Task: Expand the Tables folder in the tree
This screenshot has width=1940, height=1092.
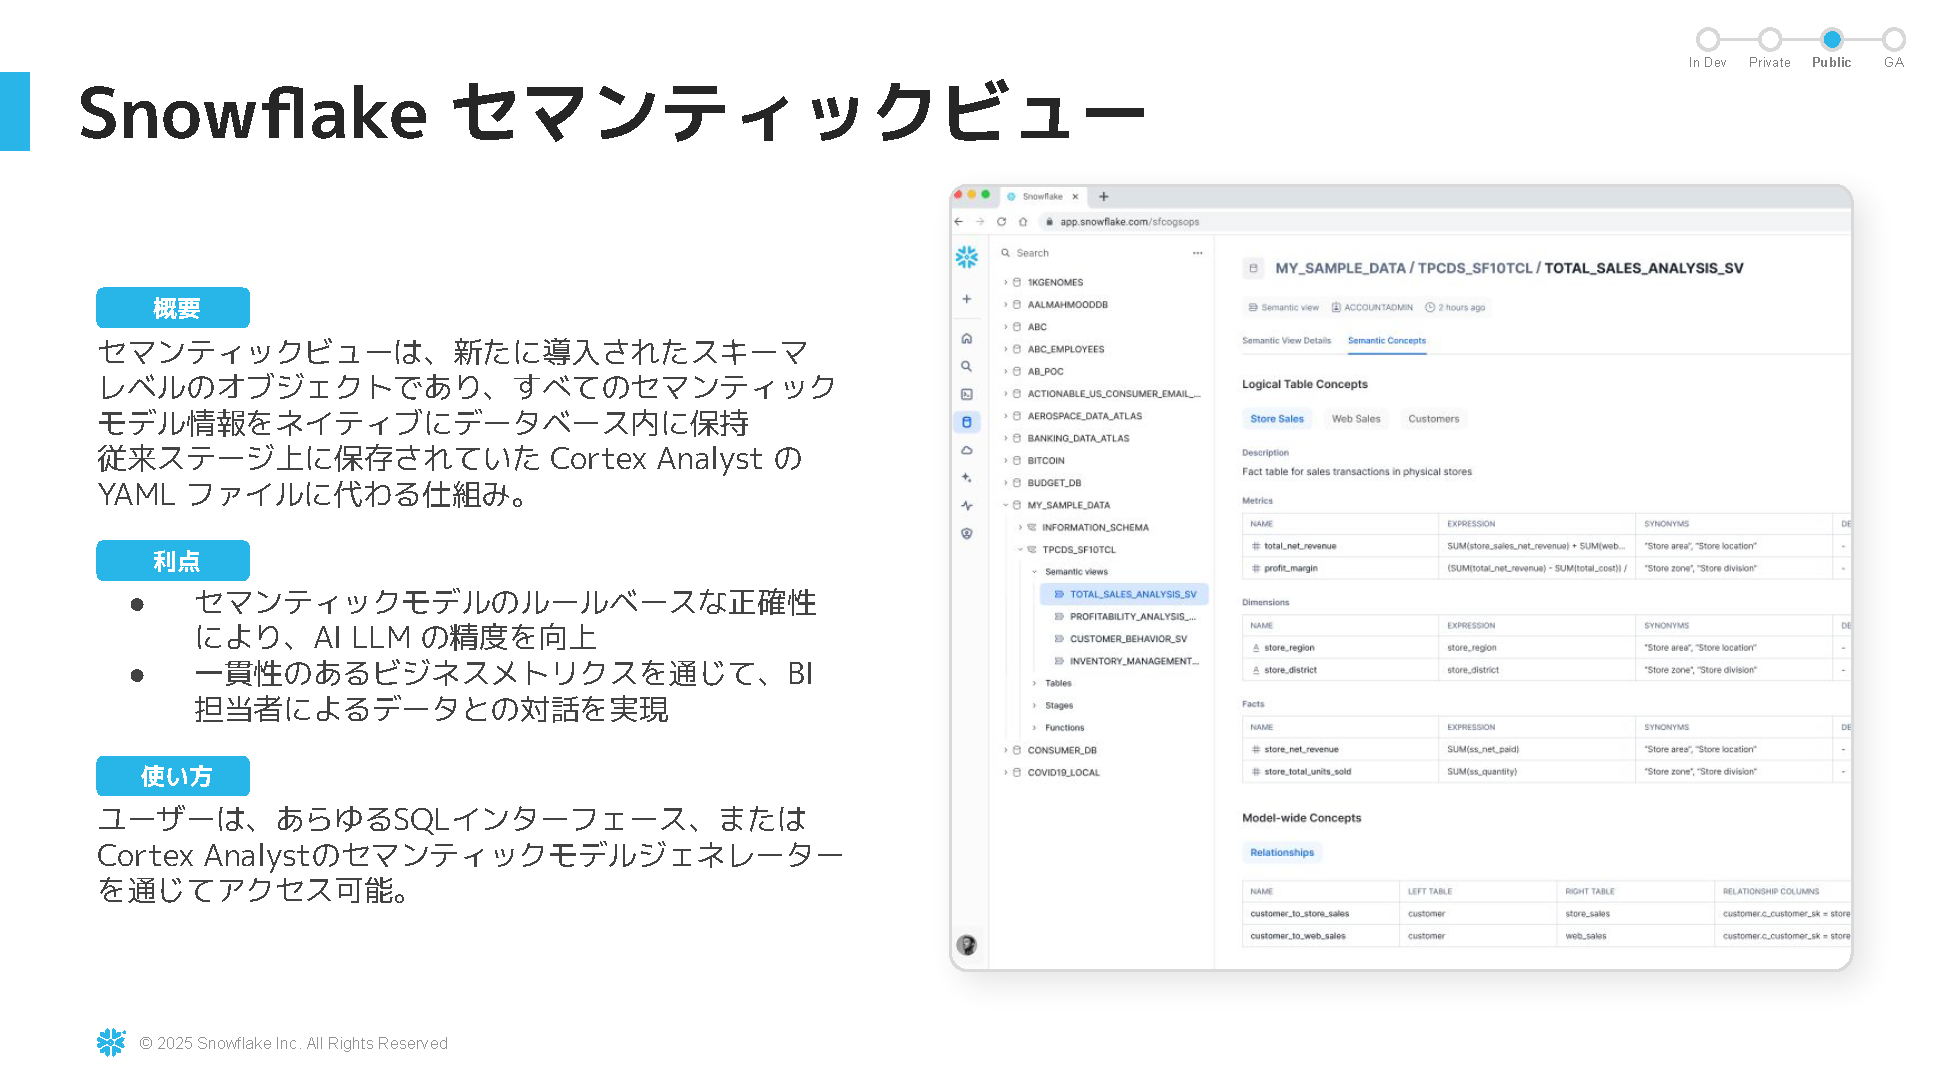Action: click(1035, 683)
